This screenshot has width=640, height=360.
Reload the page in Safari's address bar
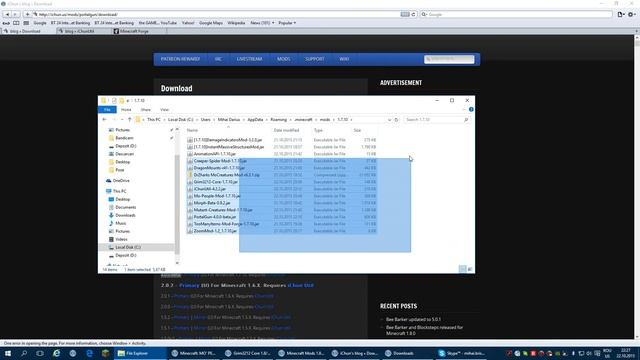click(413, 14)
